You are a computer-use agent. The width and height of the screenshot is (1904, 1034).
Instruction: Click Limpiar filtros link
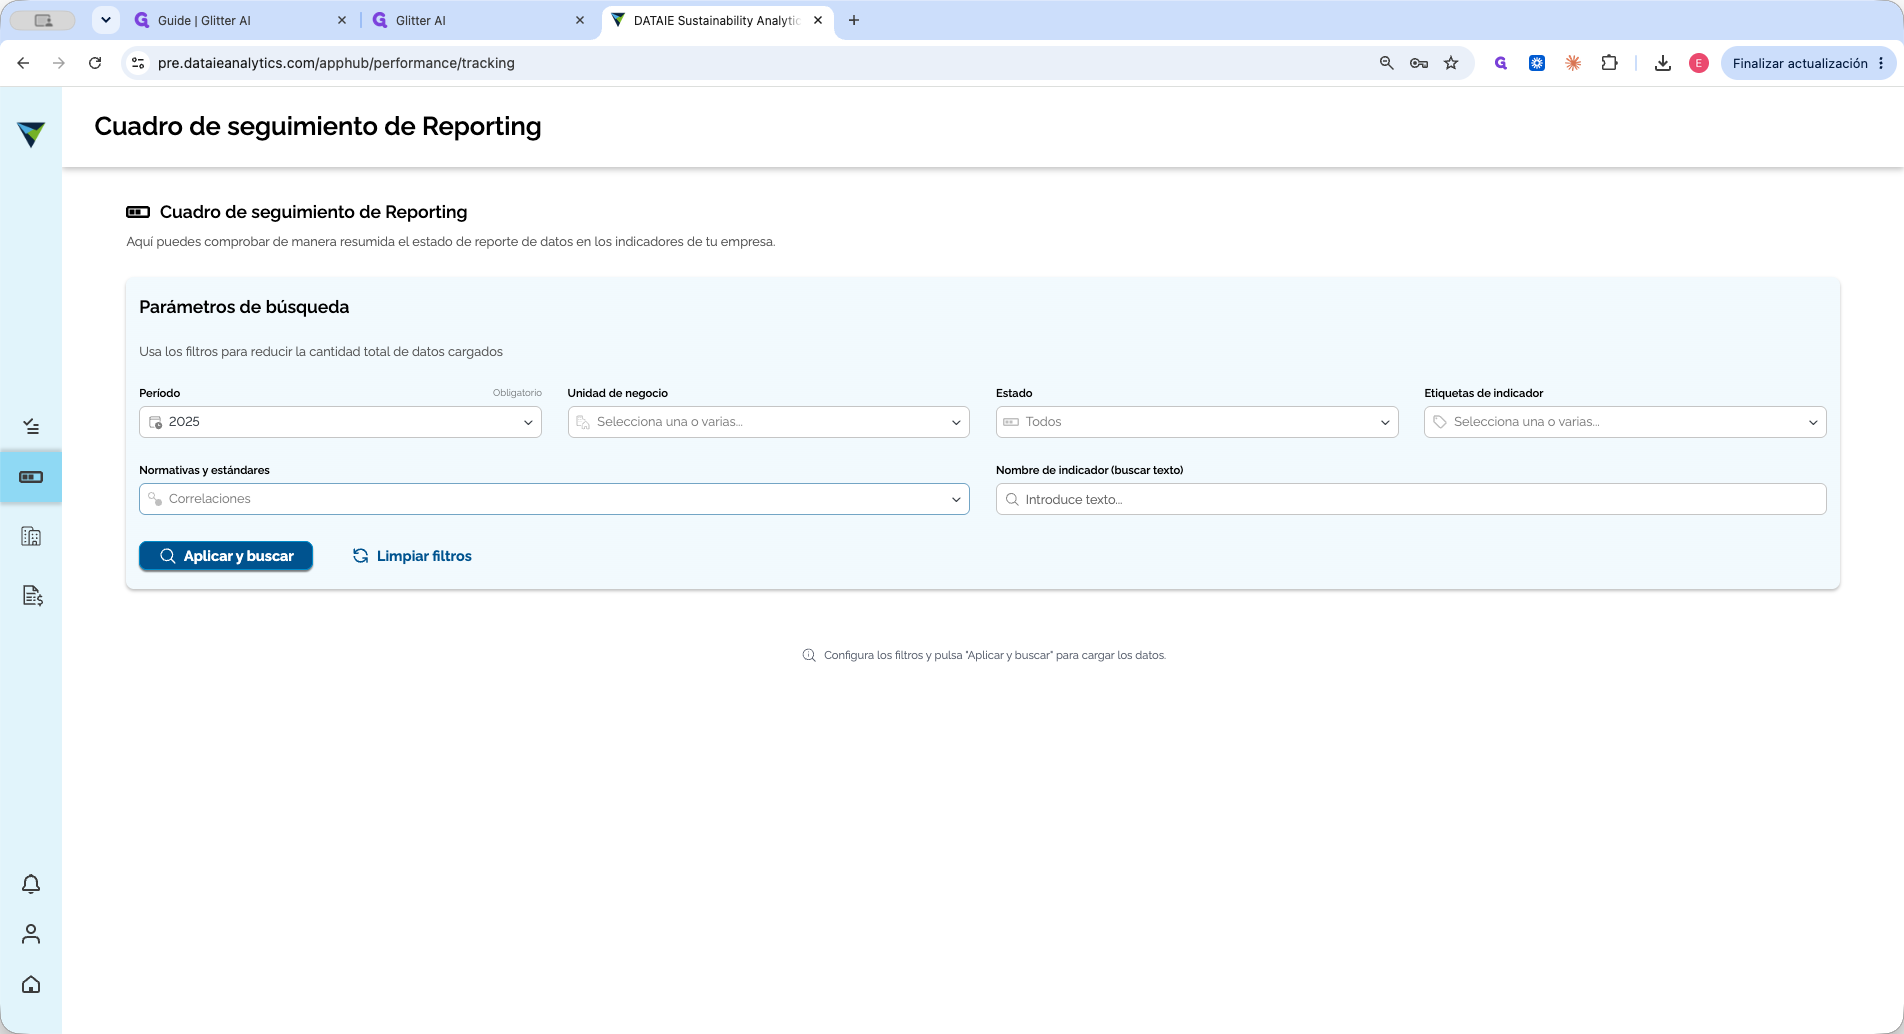412,556
